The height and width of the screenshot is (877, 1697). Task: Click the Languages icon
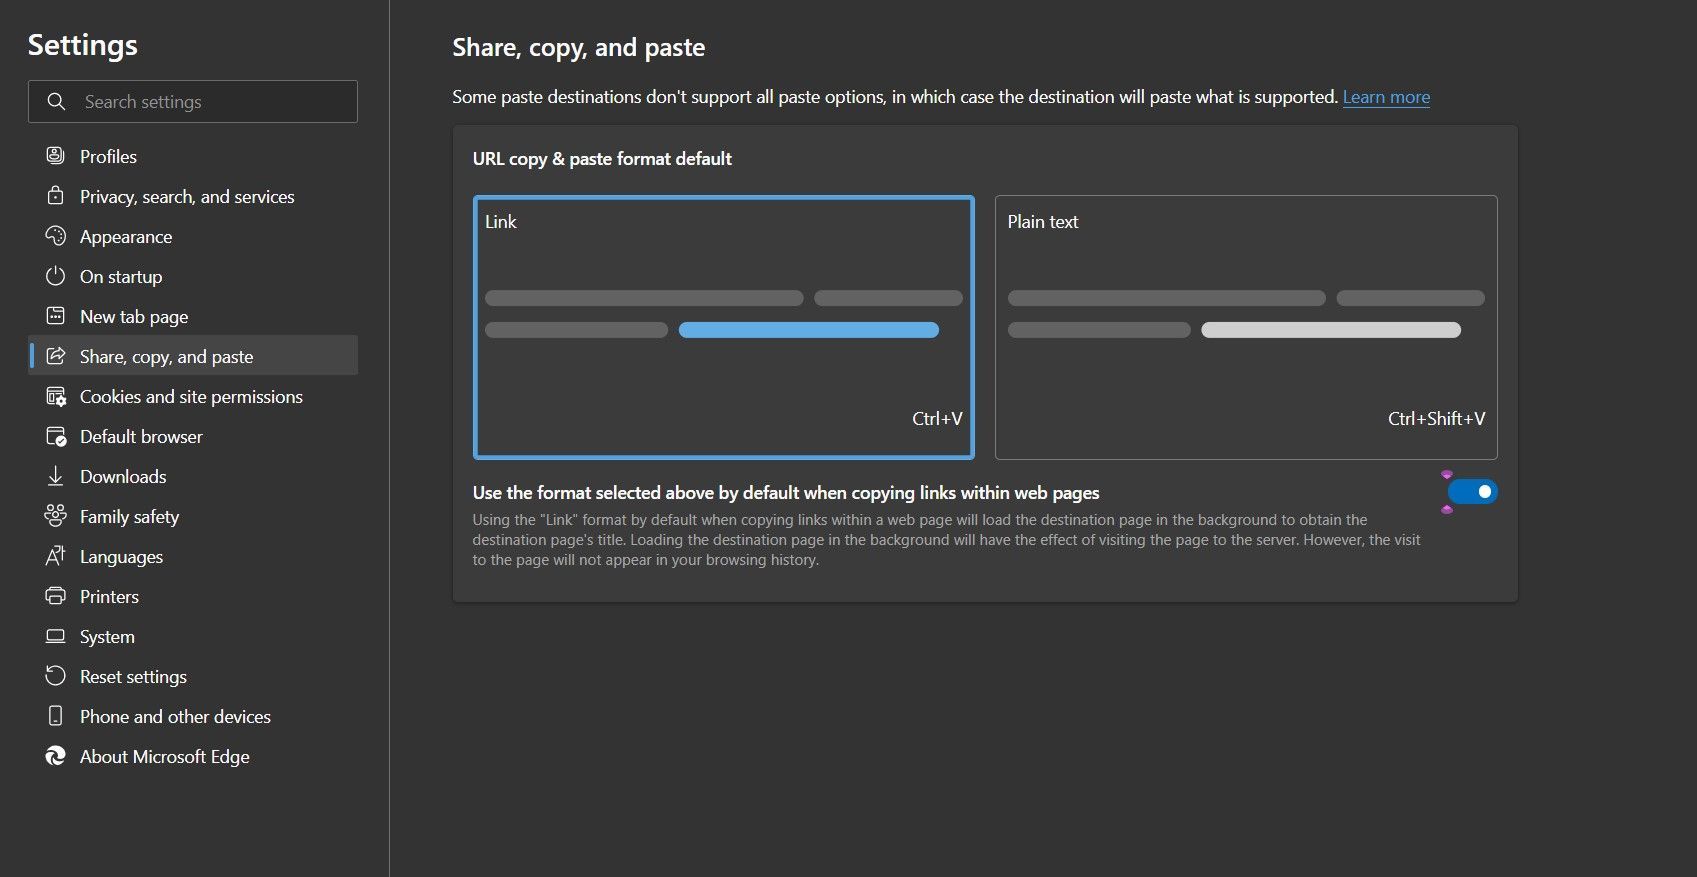point(55,556)
